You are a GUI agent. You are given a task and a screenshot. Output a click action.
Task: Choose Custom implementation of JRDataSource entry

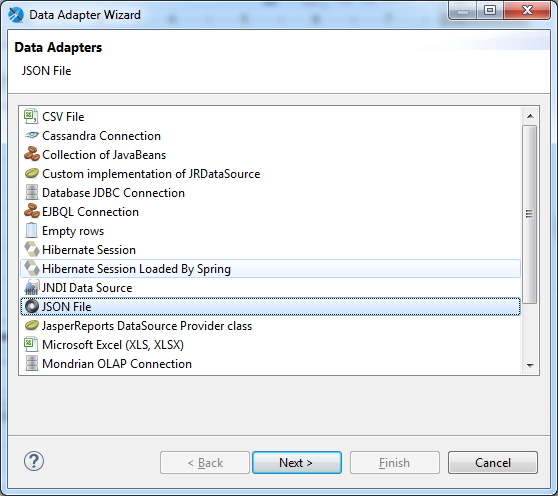(x=151, y=174)
